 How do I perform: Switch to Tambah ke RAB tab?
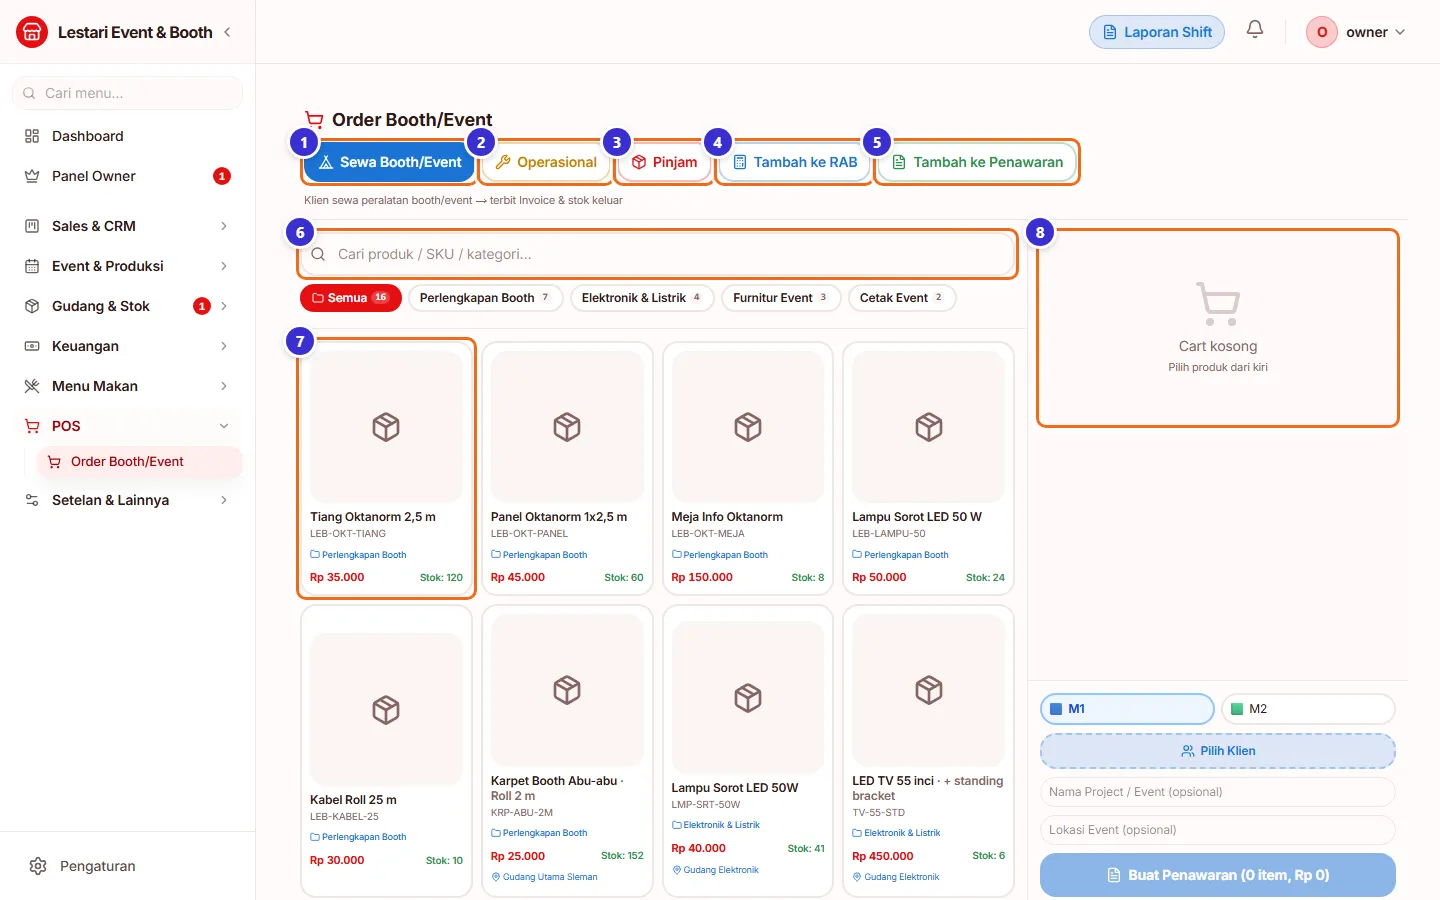[x=795, y=162]
